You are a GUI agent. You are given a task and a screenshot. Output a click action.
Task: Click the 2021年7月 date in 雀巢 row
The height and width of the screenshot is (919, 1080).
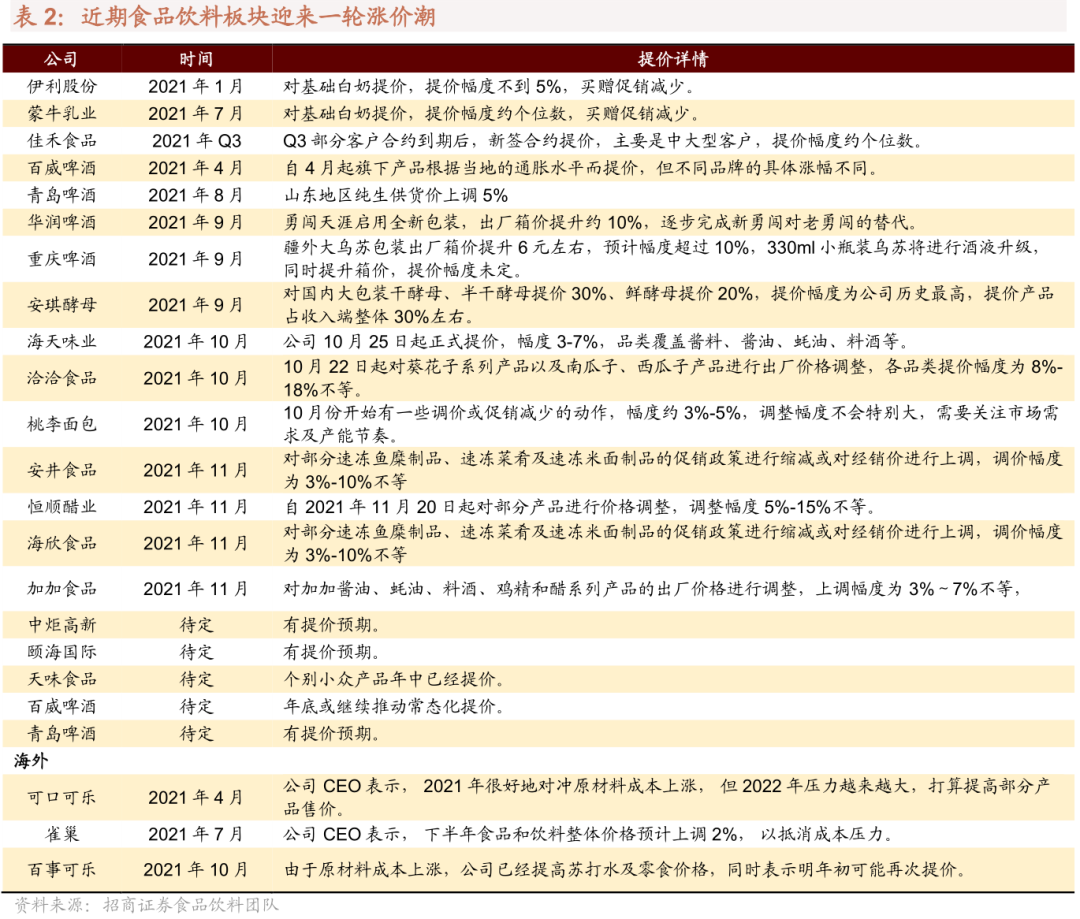coord(196,834)
